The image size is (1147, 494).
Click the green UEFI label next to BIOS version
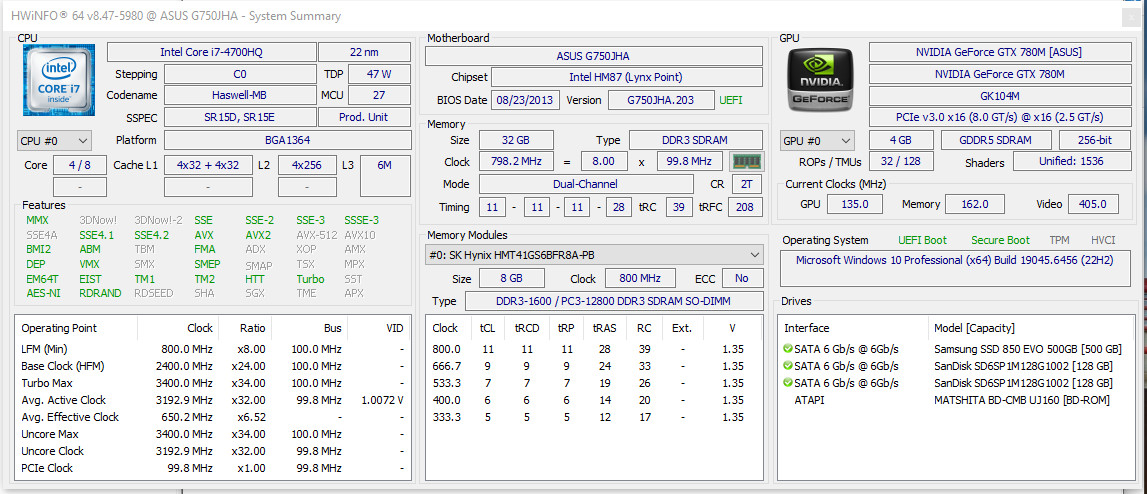(730, 100)
